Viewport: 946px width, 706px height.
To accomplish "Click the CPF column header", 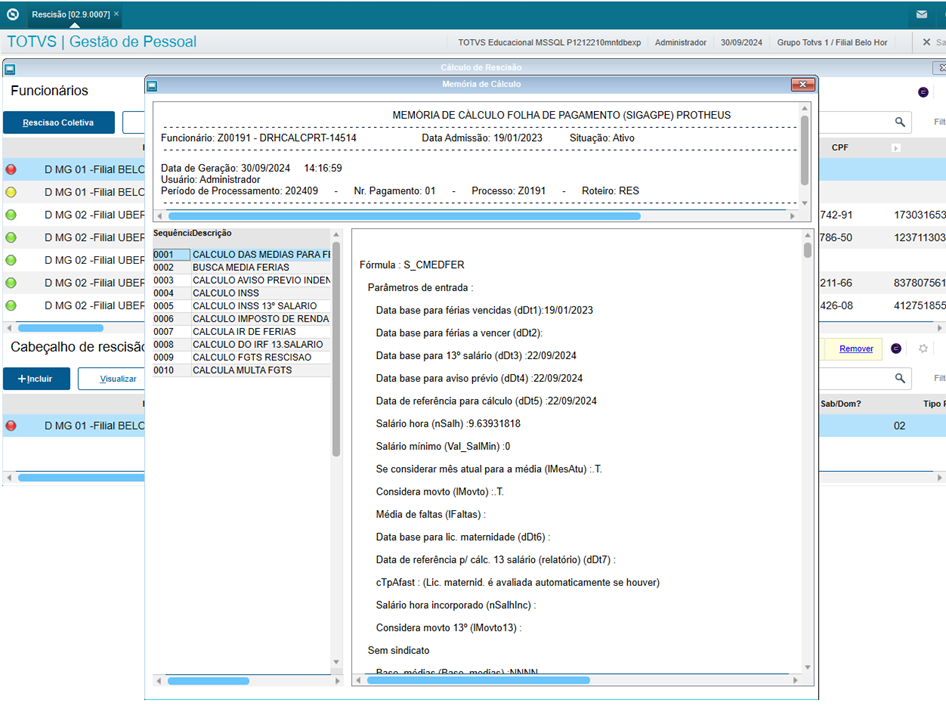I will tap(840, 147).
